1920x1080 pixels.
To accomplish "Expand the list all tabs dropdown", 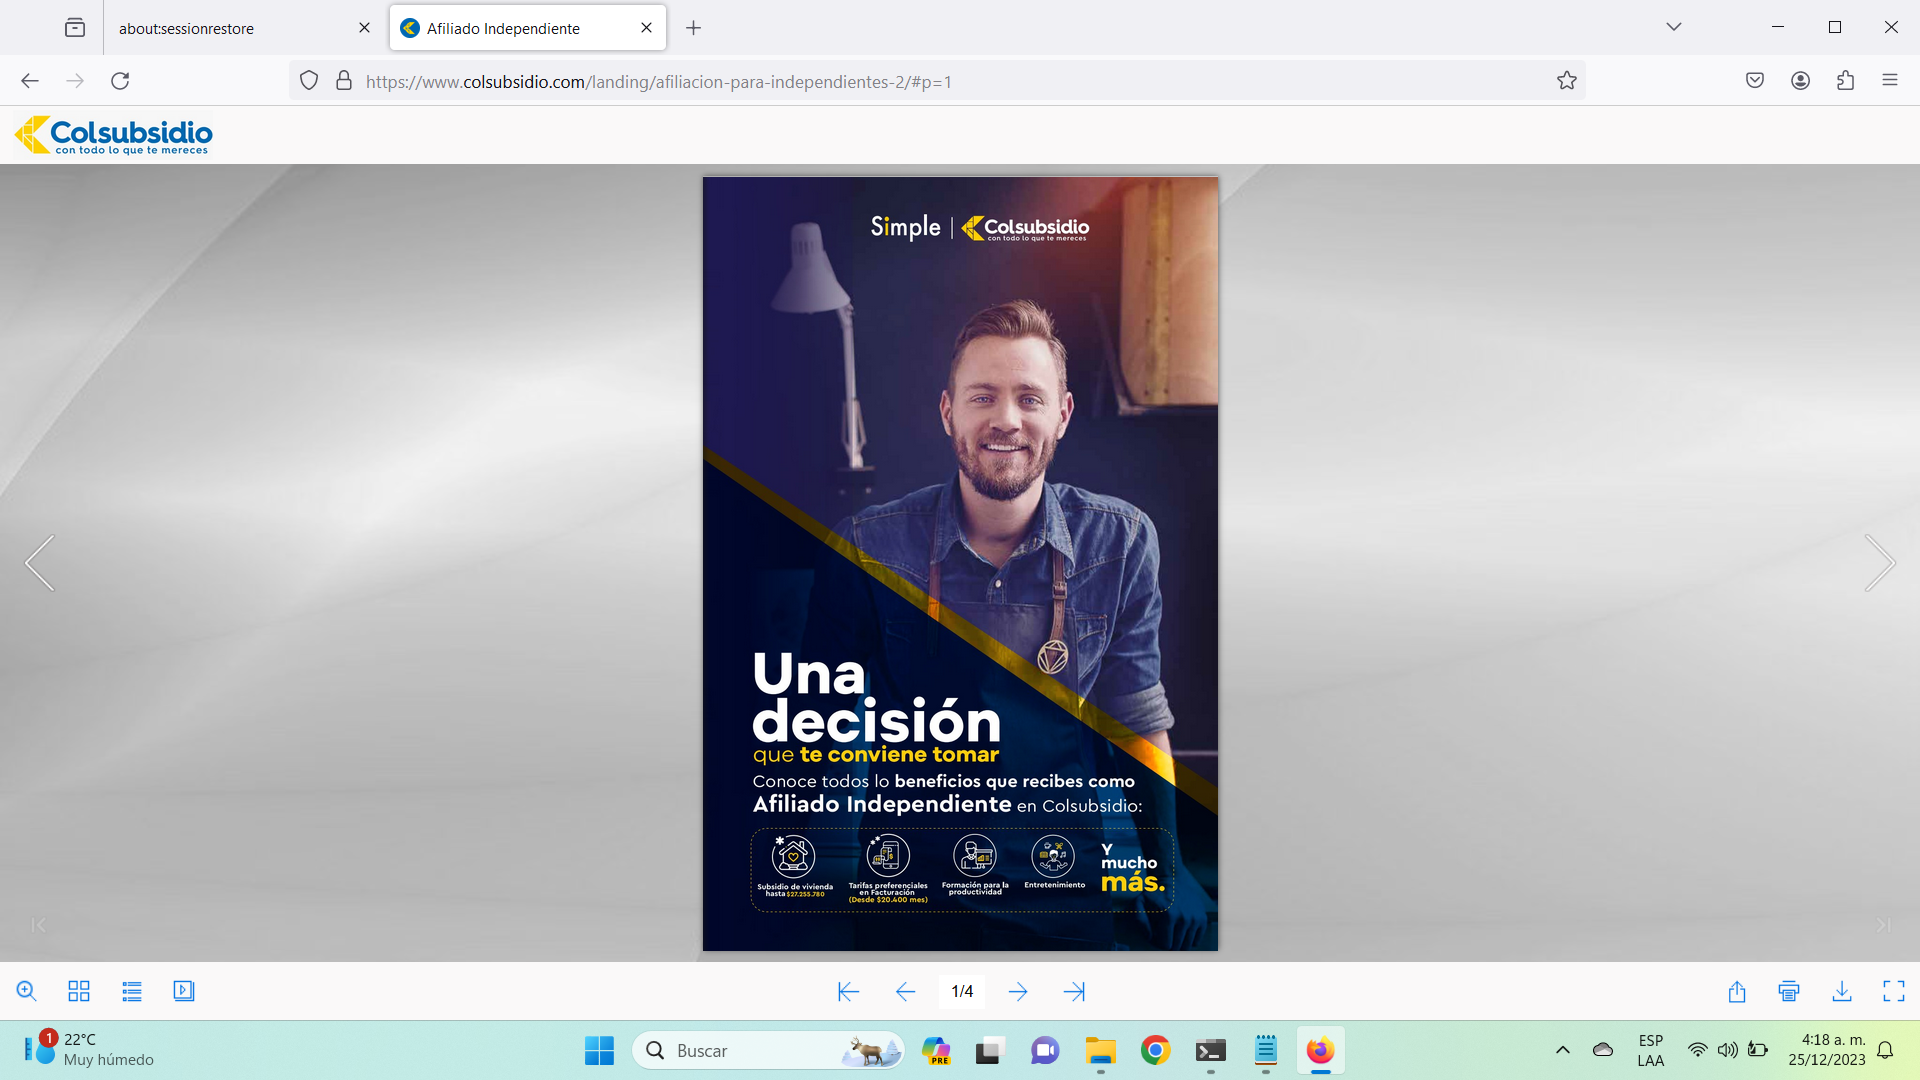I will (1674, 27).
